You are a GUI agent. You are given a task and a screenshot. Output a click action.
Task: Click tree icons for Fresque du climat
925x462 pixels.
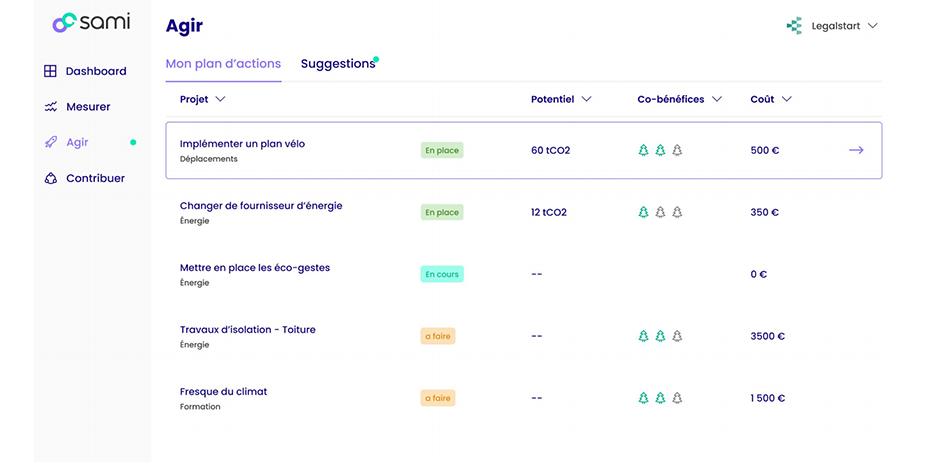point(660,398)
